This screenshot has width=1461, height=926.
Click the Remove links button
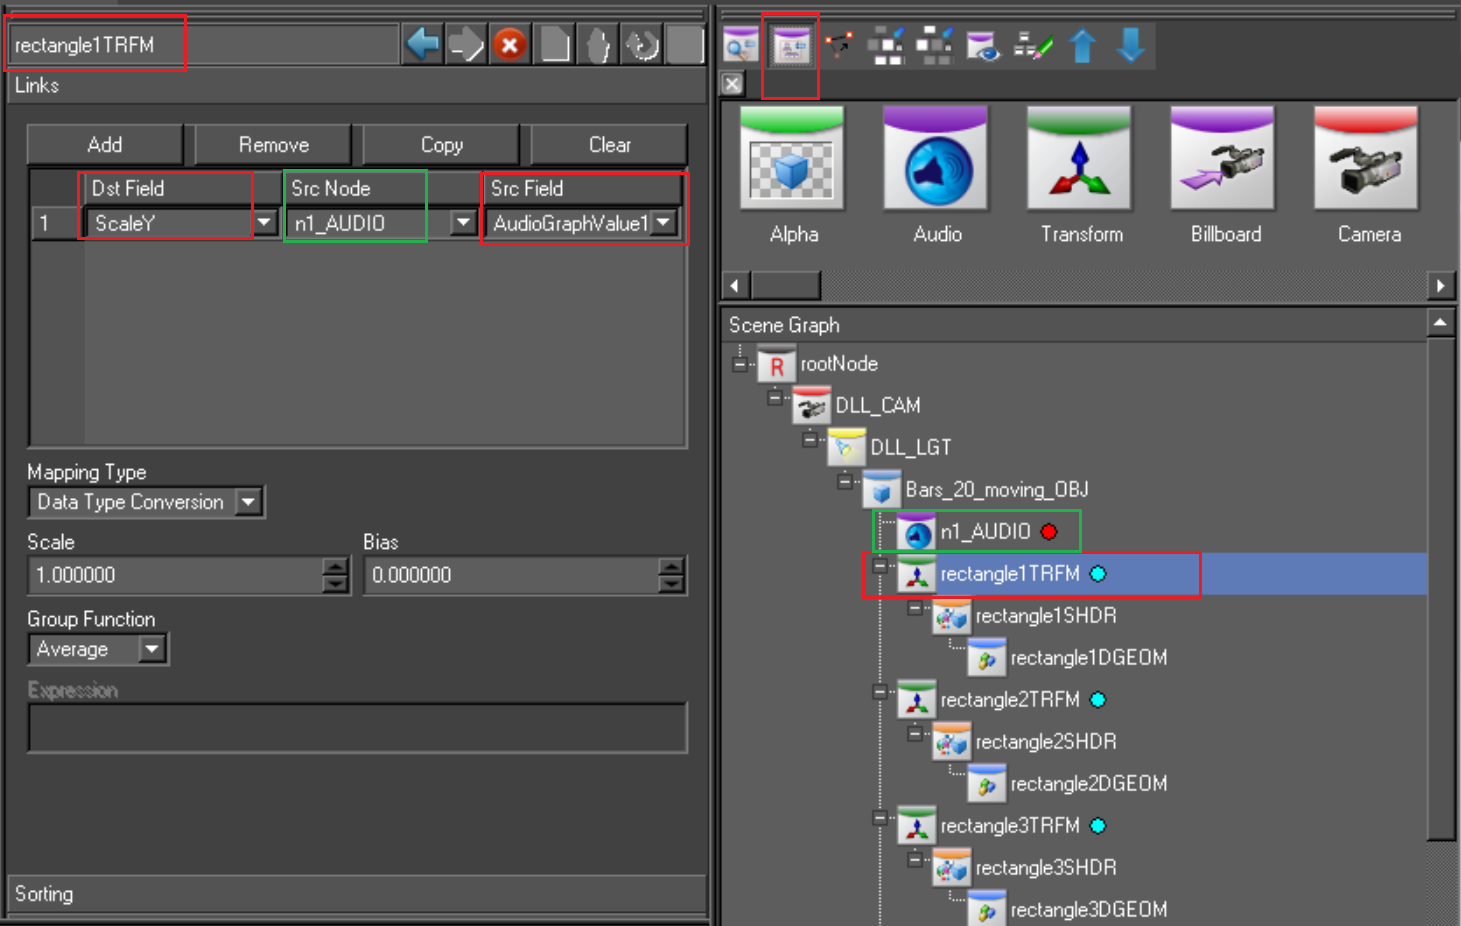tap(273, 145)
